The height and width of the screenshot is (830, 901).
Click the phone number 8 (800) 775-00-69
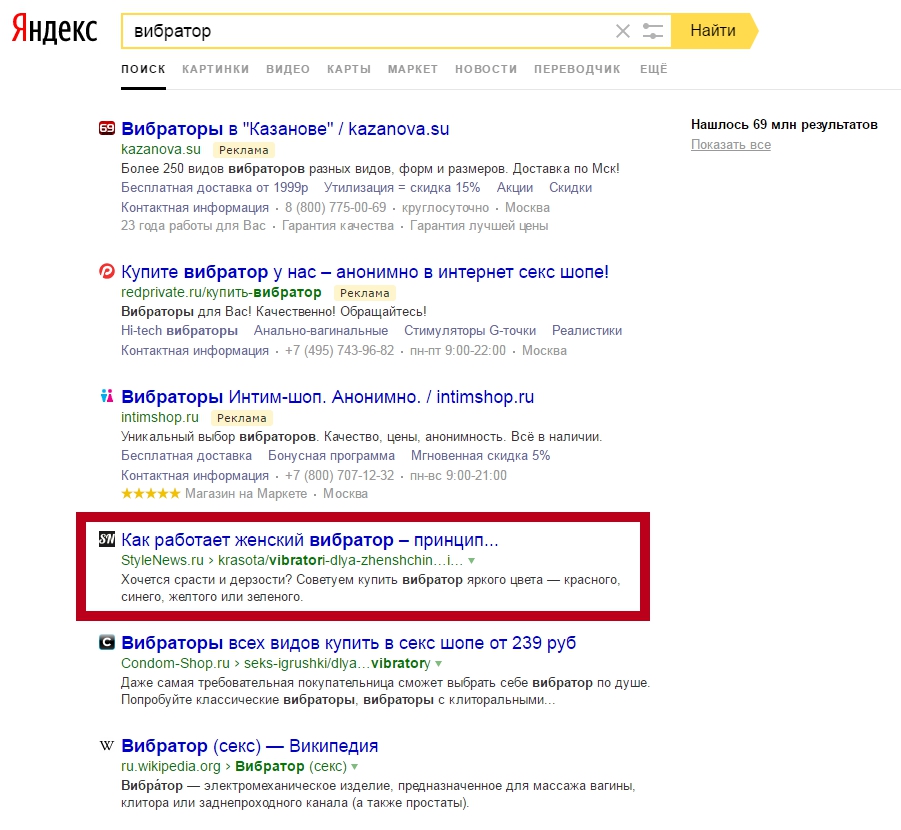[x=336, y=208]
